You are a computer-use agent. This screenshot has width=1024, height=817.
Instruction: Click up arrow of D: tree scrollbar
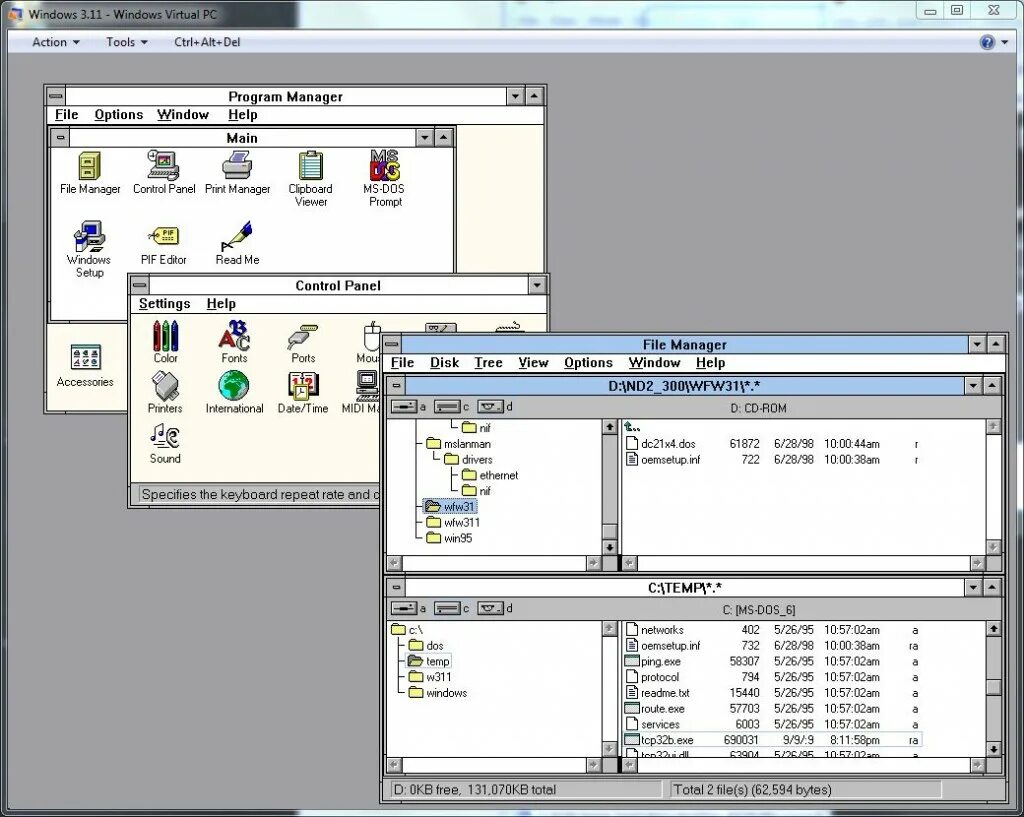[x=609, y=427]
